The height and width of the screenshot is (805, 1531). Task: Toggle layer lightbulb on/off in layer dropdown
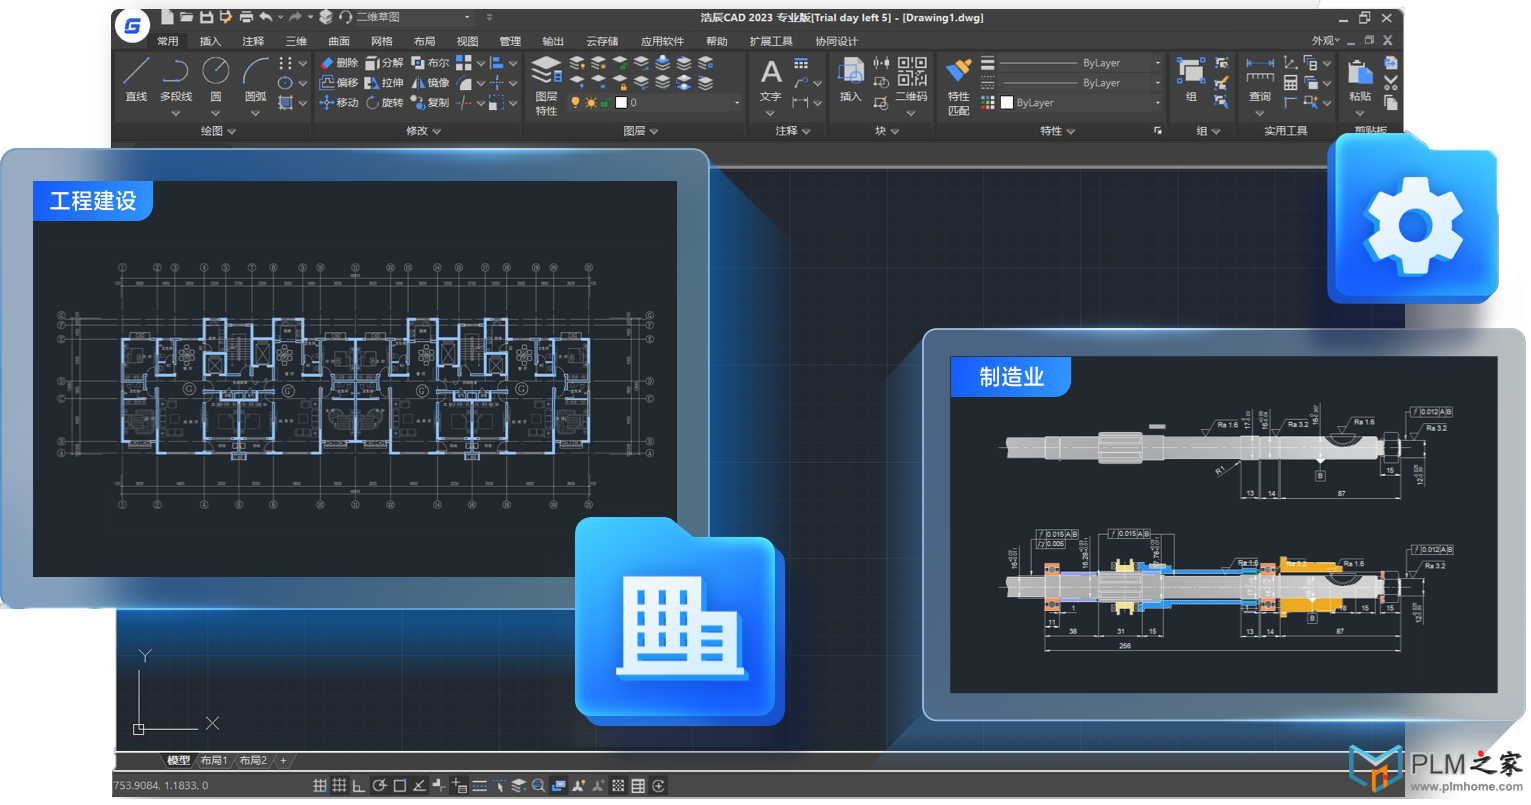pos(575,103)
